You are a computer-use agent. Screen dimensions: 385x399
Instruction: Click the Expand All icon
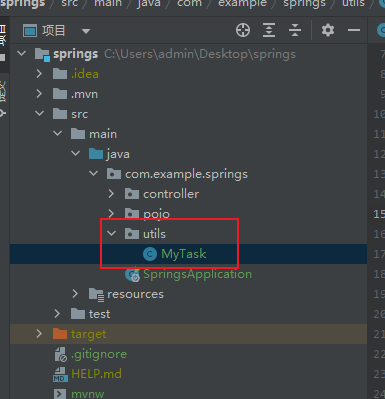pos(269,30)
